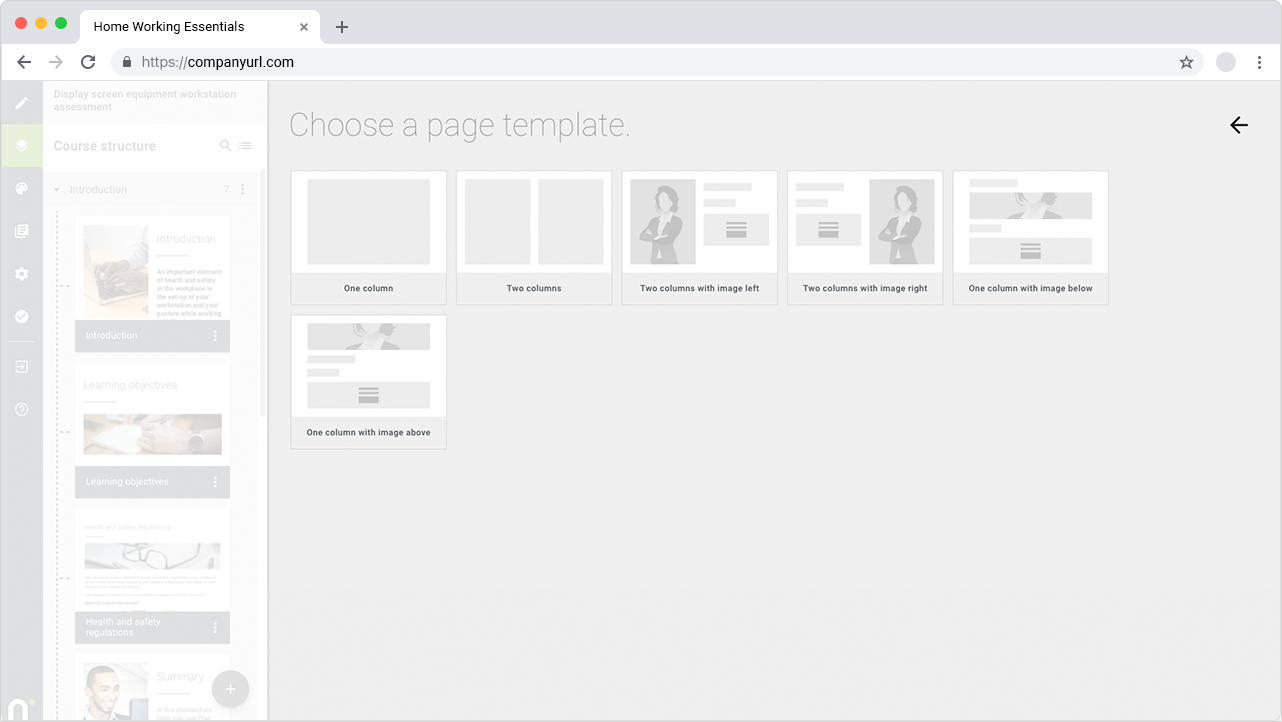The image size is (1282, 722).
Task: Open the settings gear icon
Action: tap(21, 274)
